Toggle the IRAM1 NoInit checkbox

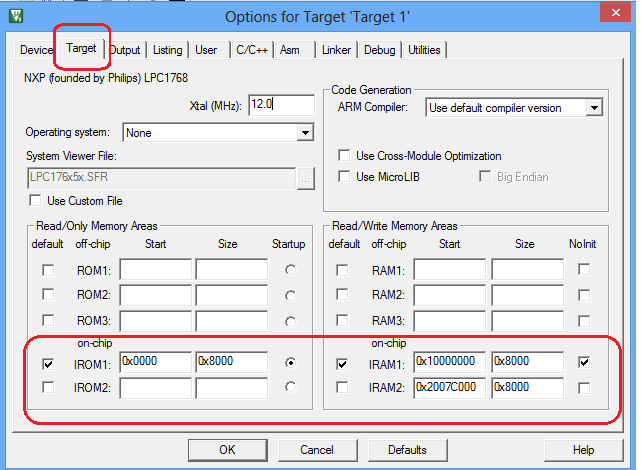(583, 364)
